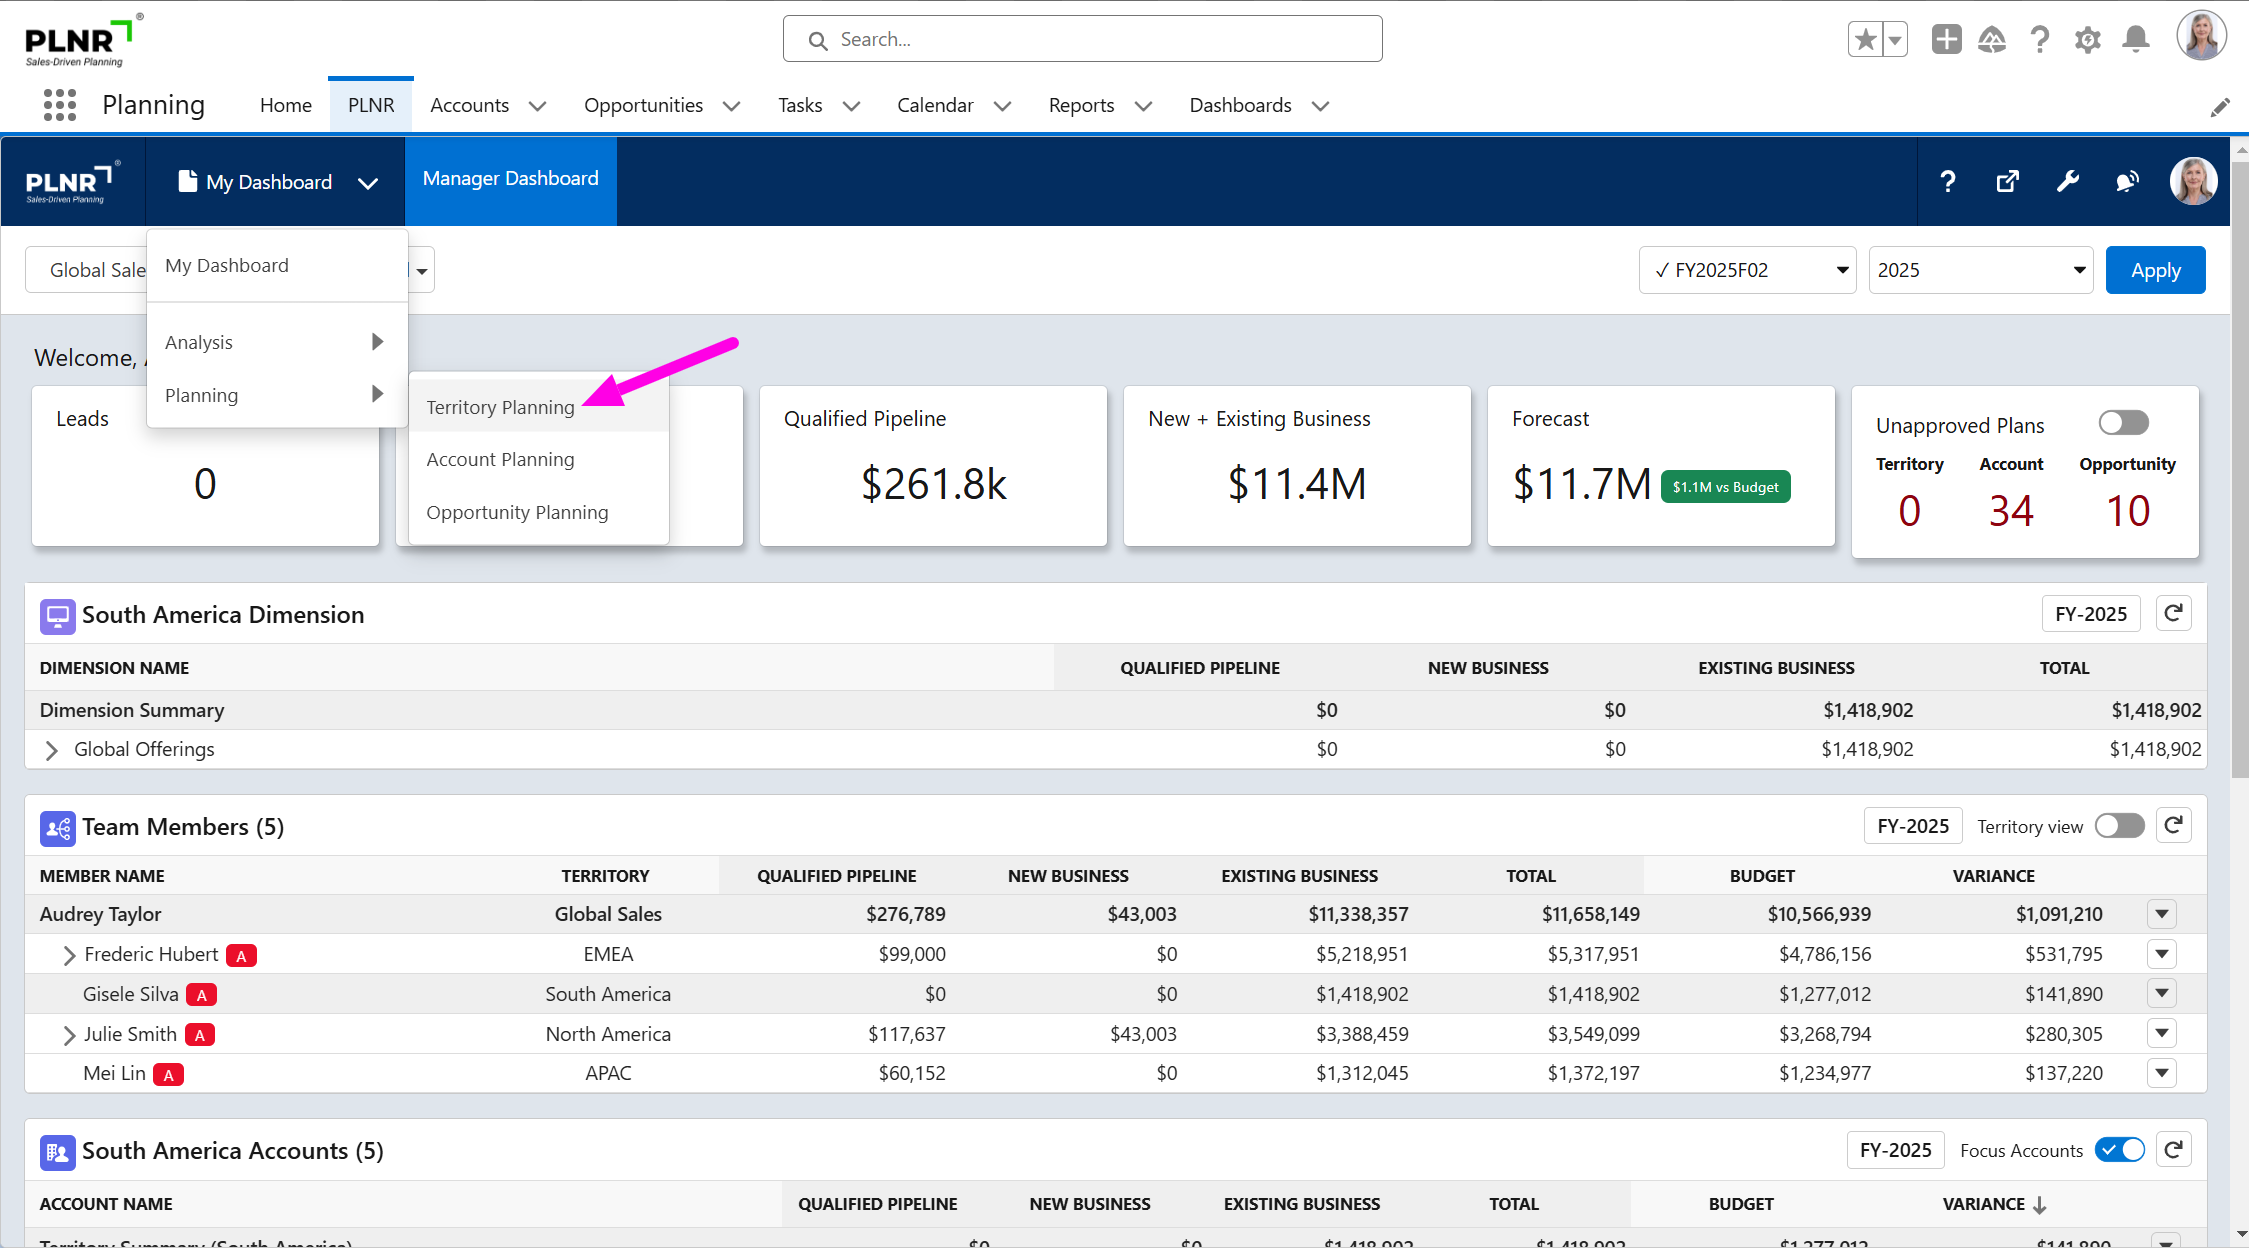Switch to the Manager Dashboard tab

click(x=510, y=179)
